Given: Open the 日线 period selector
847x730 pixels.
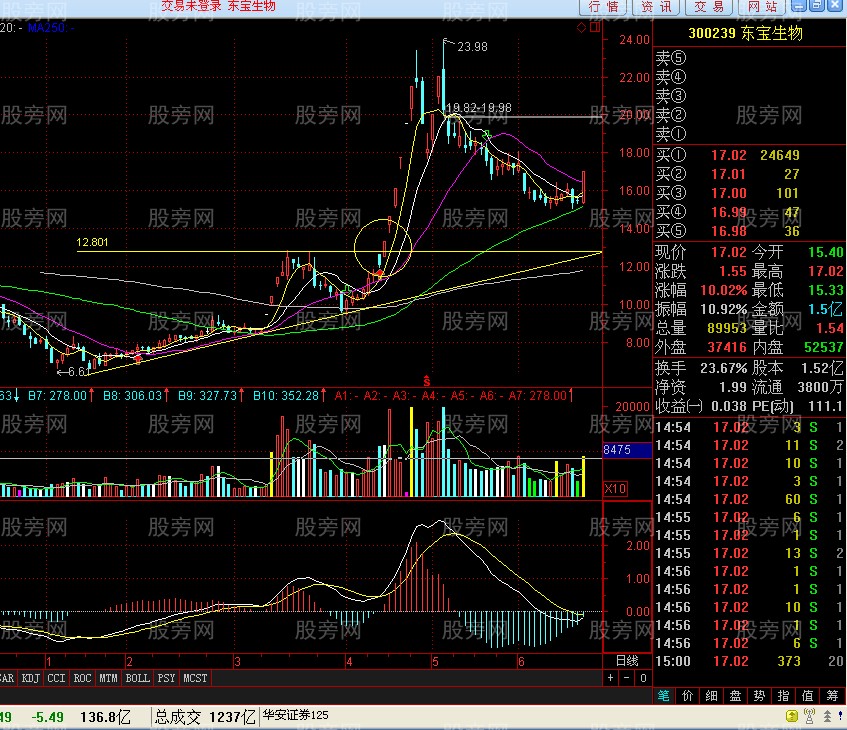Looking at the screenshot, I should pos(626,661).
